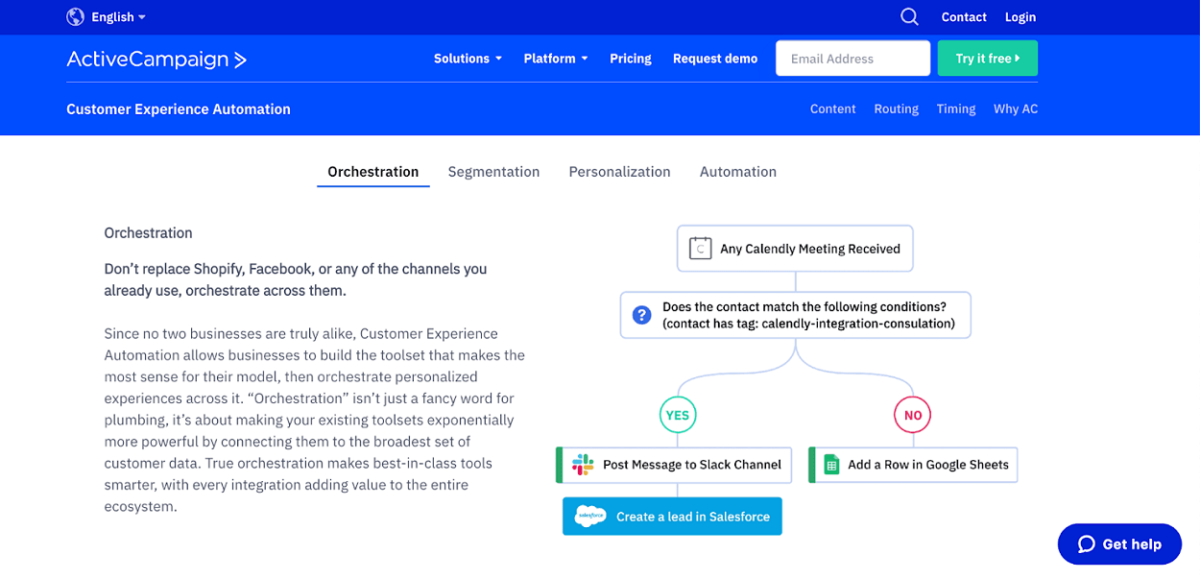The width and height of the screenshot is (1200, 579).
Task: Click inside the Email Address field
Action: (x=852, y=58)
